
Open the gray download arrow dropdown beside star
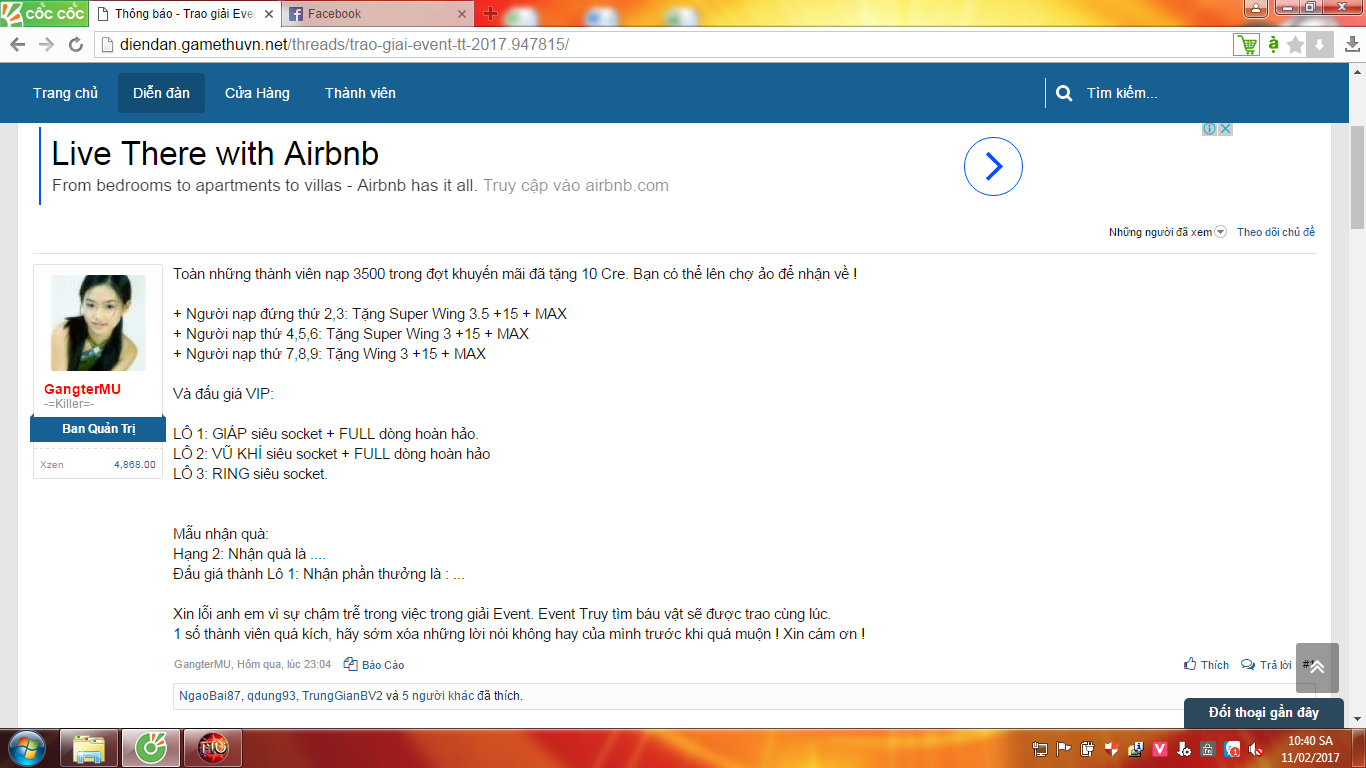[x=1319, y=44]
